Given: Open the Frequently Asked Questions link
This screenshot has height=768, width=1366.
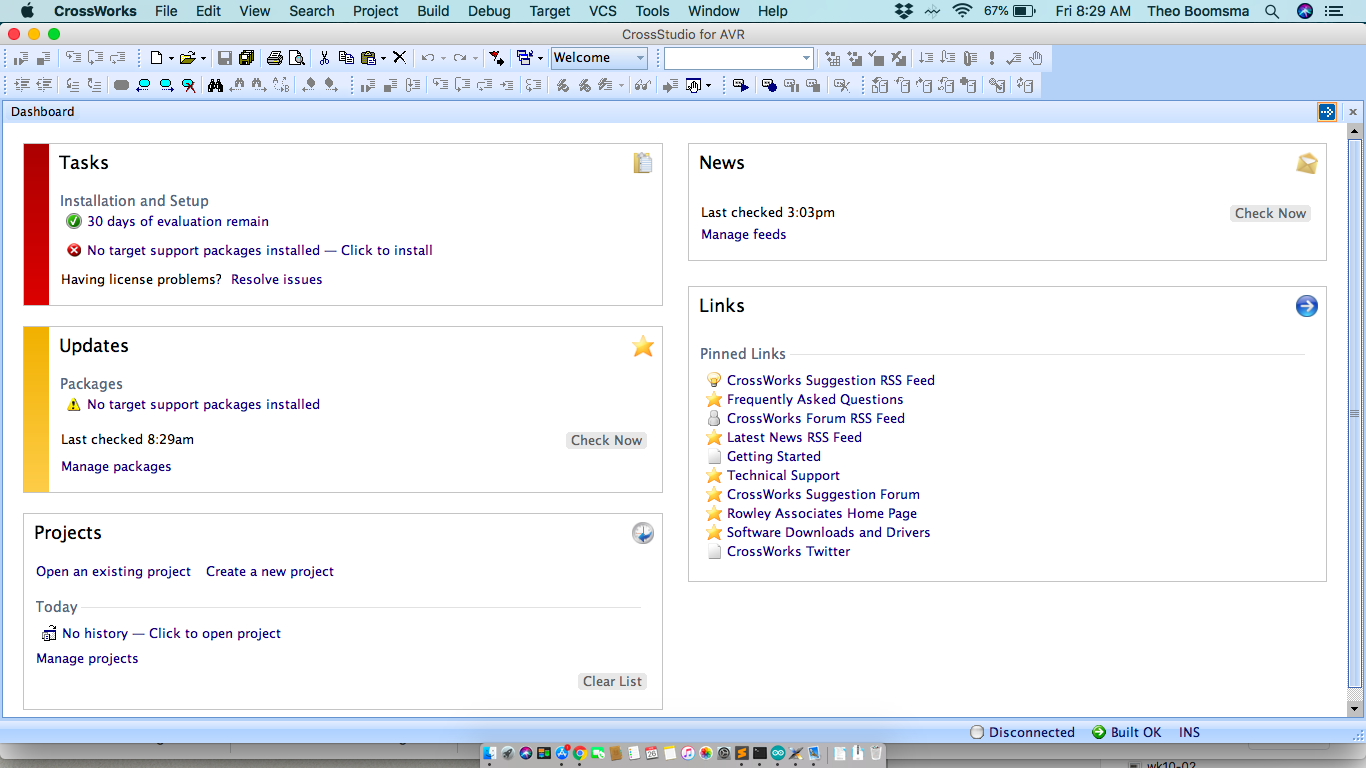Looking at the screenshot, I should pos(815,399).
